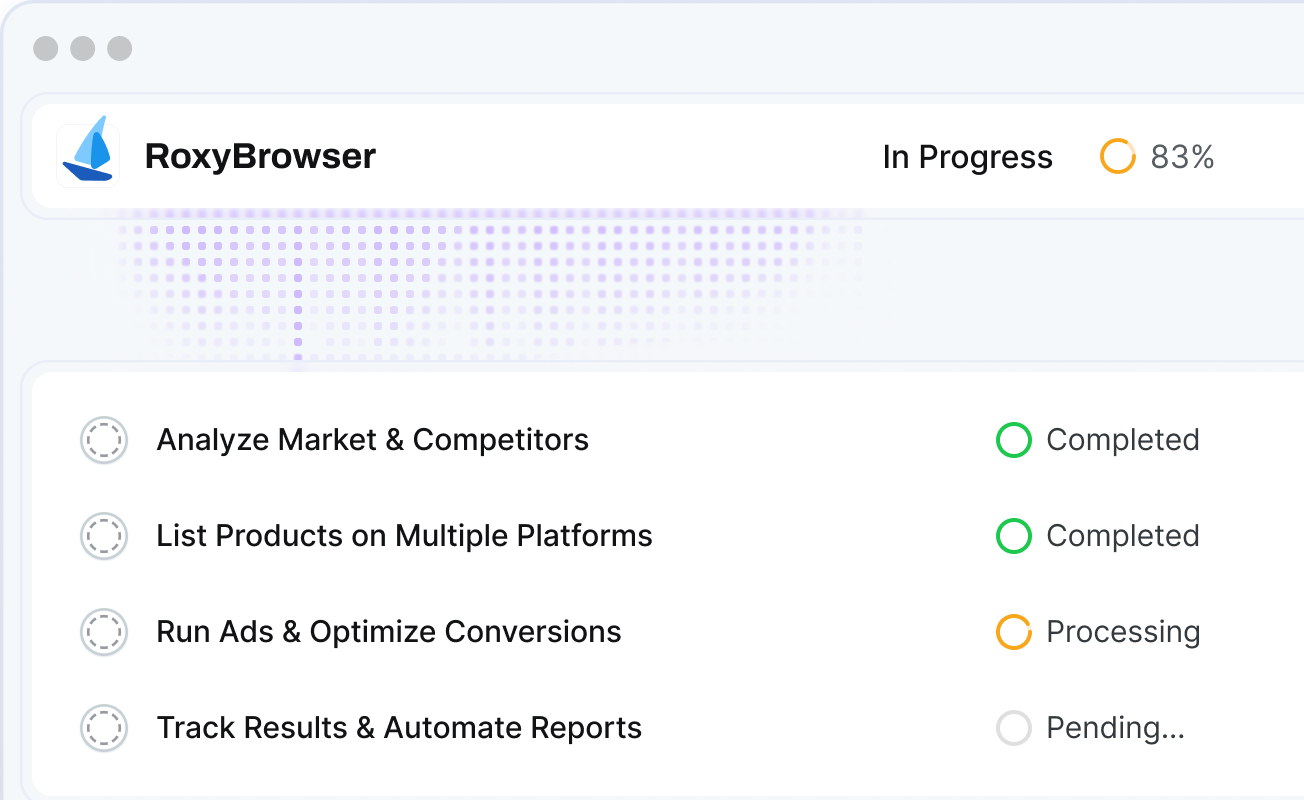Select Track Results & Automate Reports task

pos(399,728)
